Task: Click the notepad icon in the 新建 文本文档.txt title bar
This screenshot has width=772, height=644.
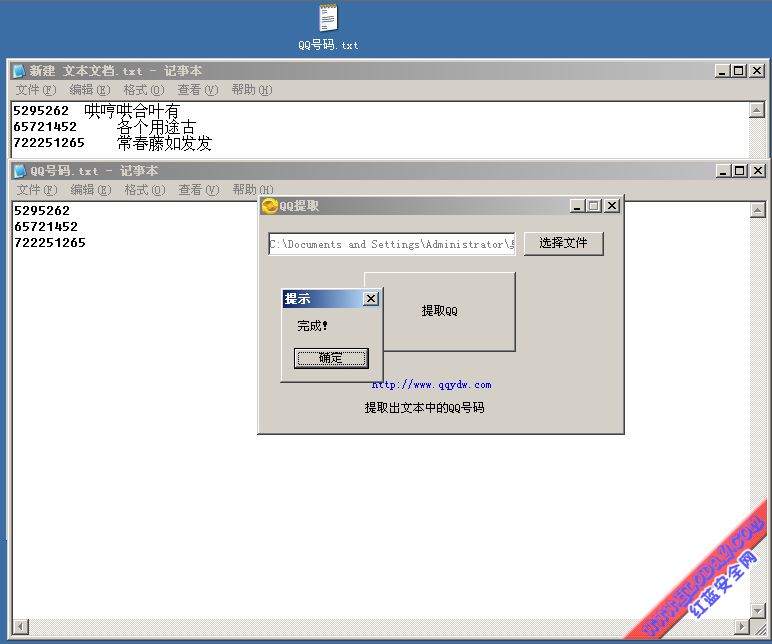Action: [x=19, y=71]
